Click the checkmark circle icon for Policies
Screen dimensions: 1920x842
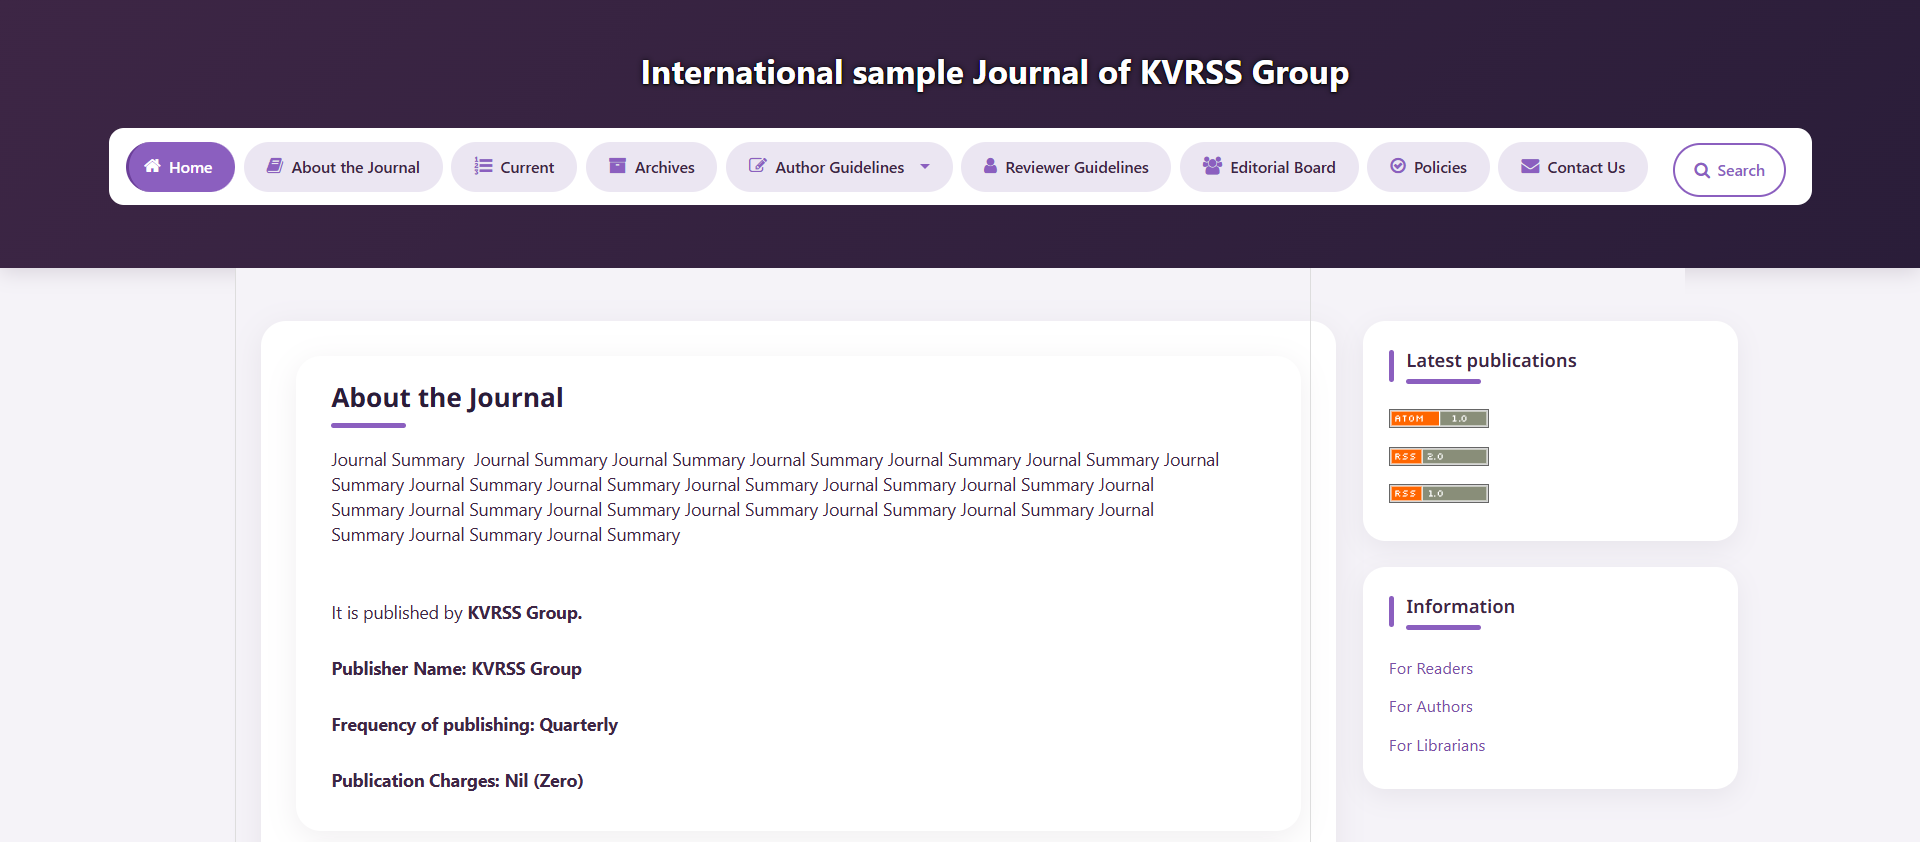pyautogui.click(x=1398, y=166)
